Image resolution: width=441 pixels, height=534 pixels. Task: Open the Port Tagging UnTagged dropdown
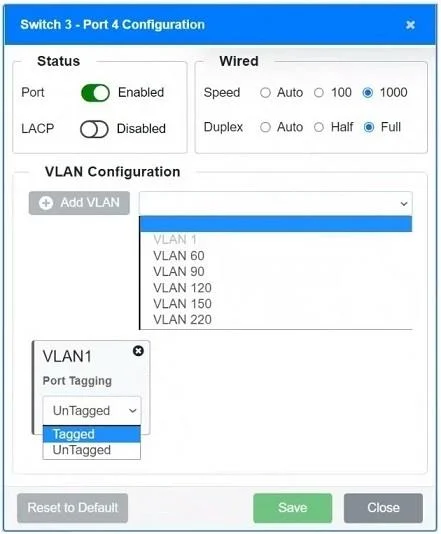pyautogui.click(x=92, y=410)
